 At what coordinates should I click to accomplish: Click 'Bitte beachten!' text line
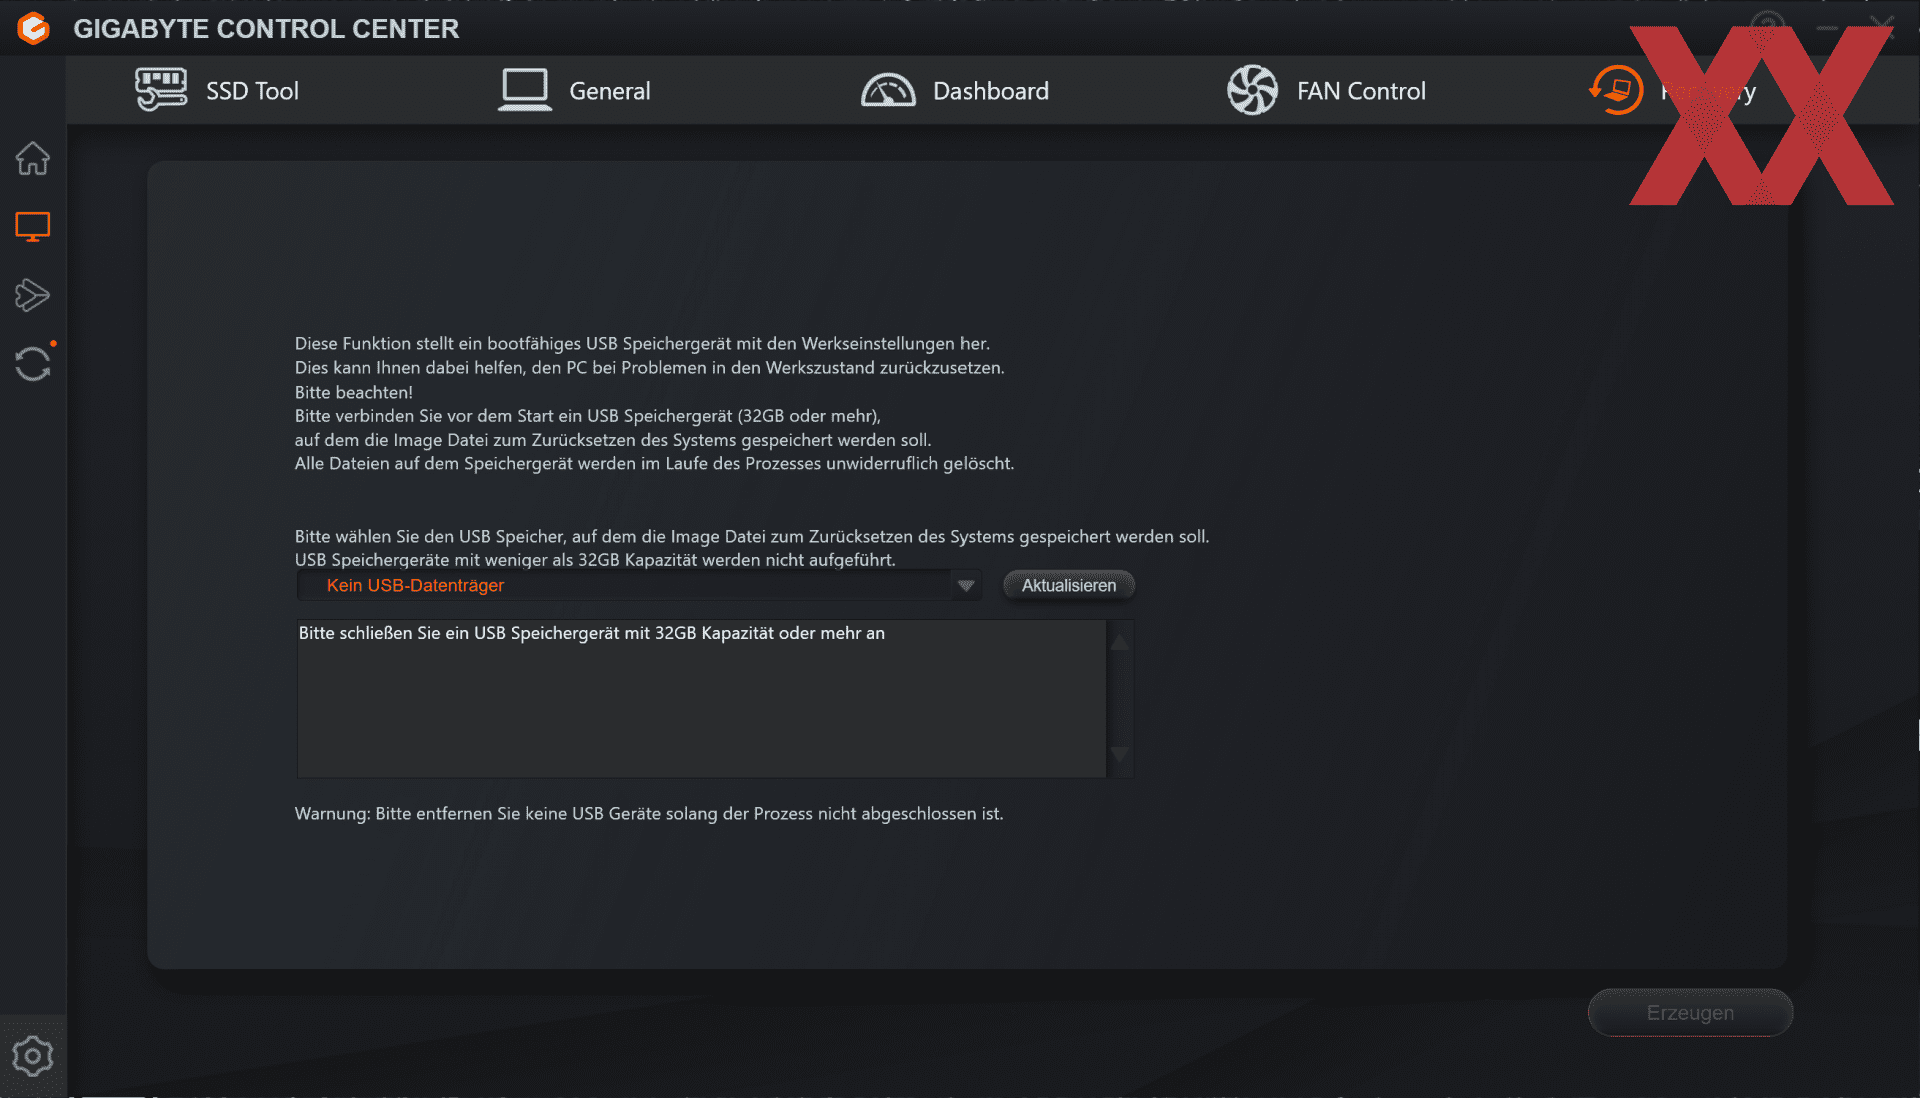click(354, 392)
